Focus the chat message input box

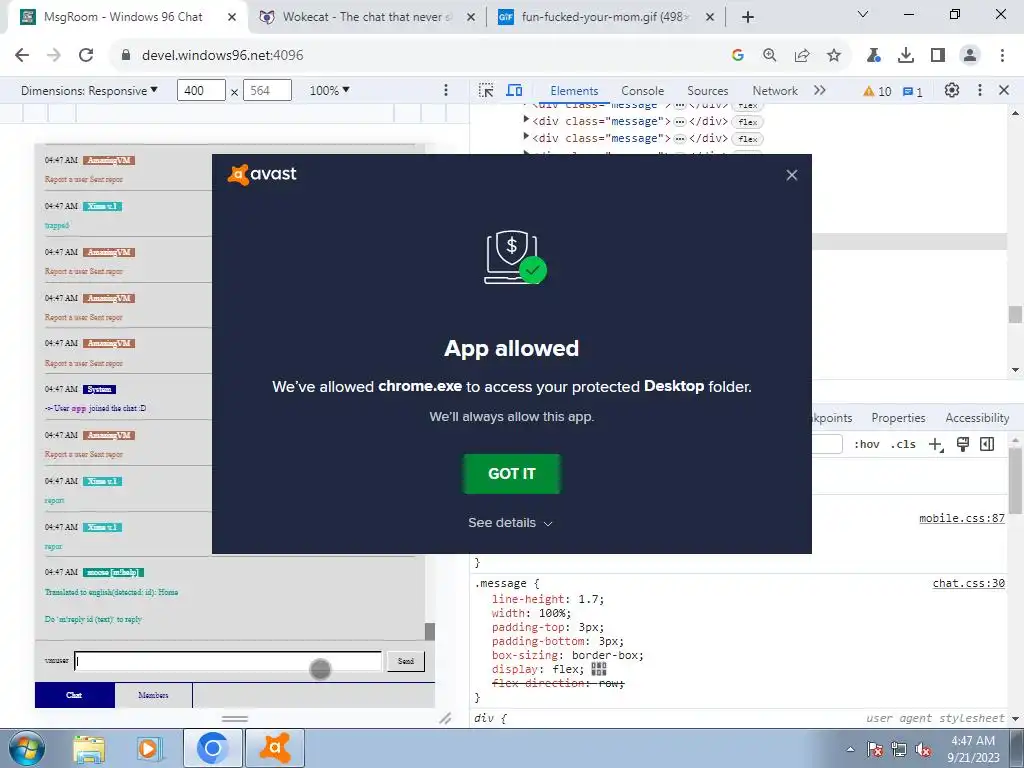coord(228,661)
